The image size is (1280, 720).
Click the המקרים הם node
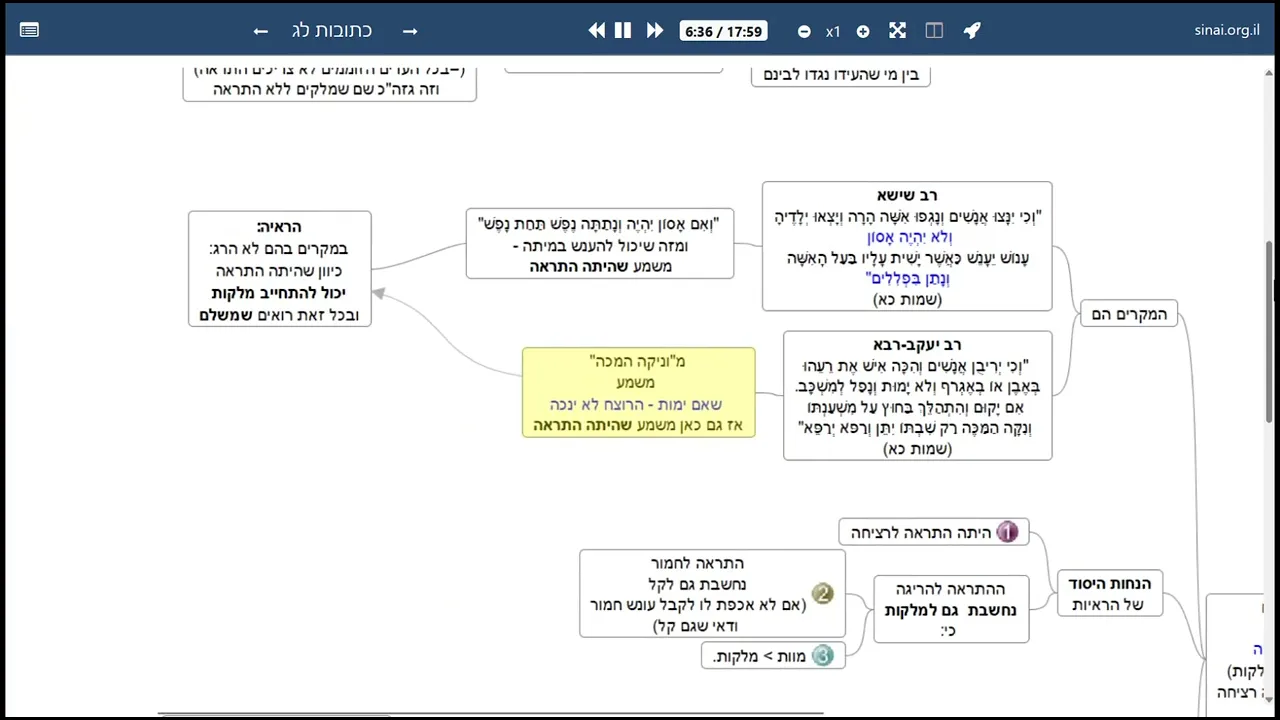(x=1129, y=314)
